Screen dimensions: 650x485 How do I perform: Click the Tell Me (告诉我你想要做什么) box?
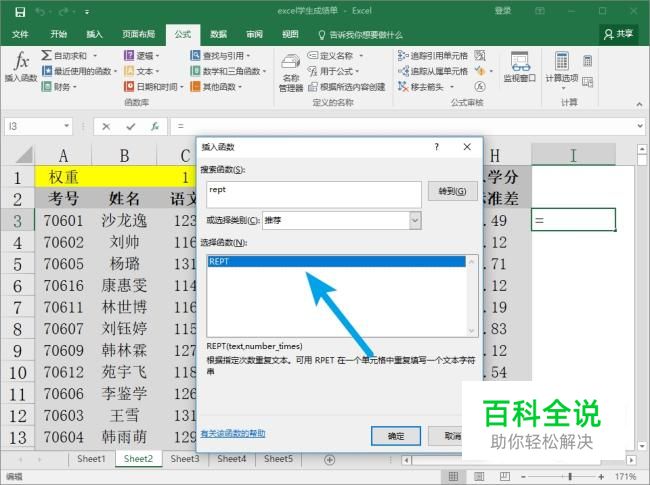pyautogui.click(x=361, y=35)
